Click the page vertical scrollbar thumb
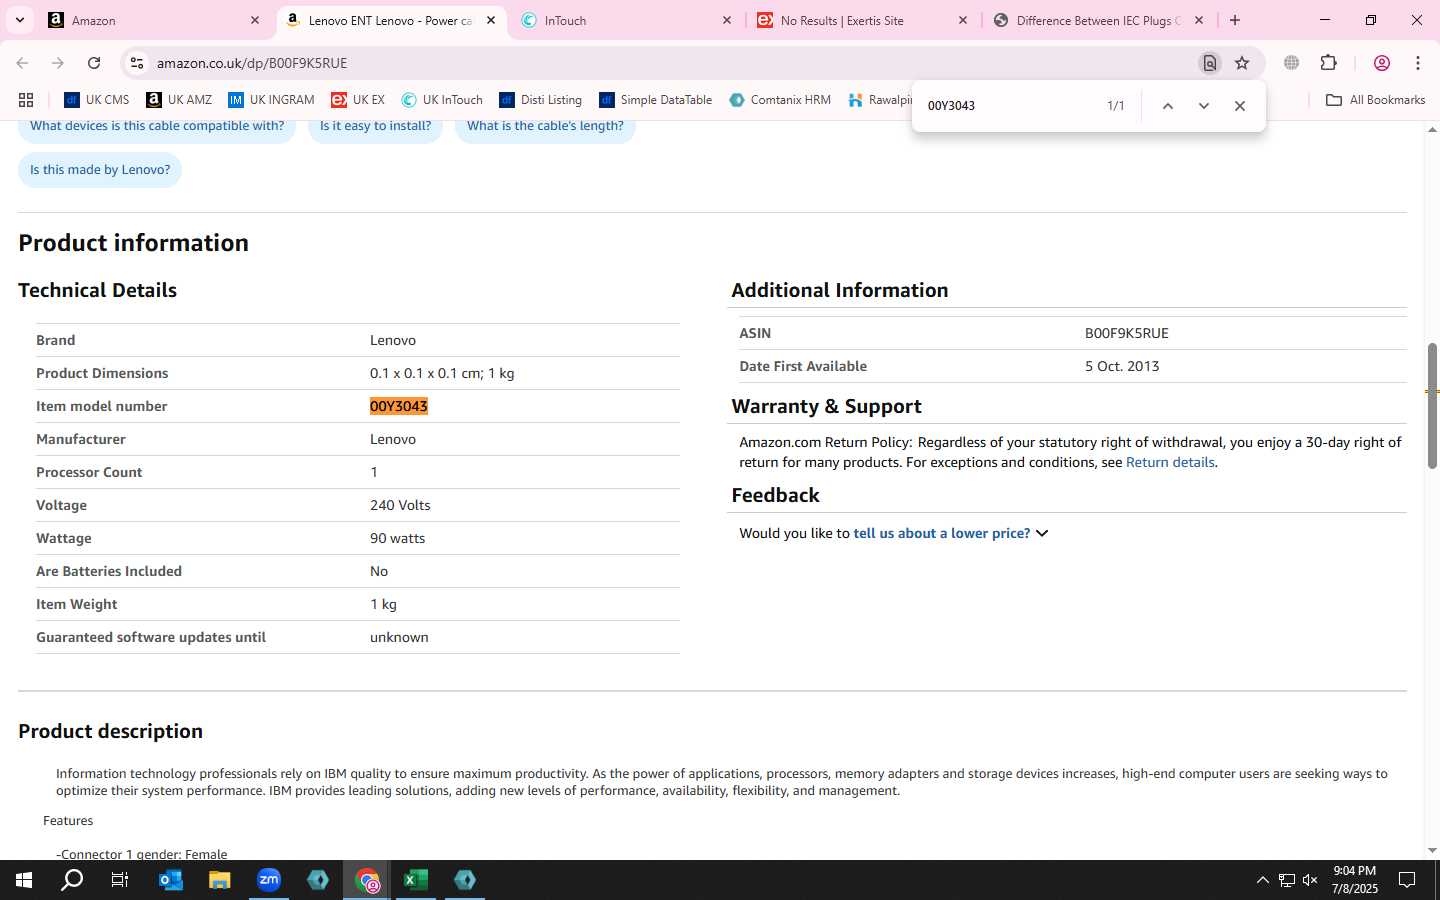The image size is (1440, 900). (1432, 405)
